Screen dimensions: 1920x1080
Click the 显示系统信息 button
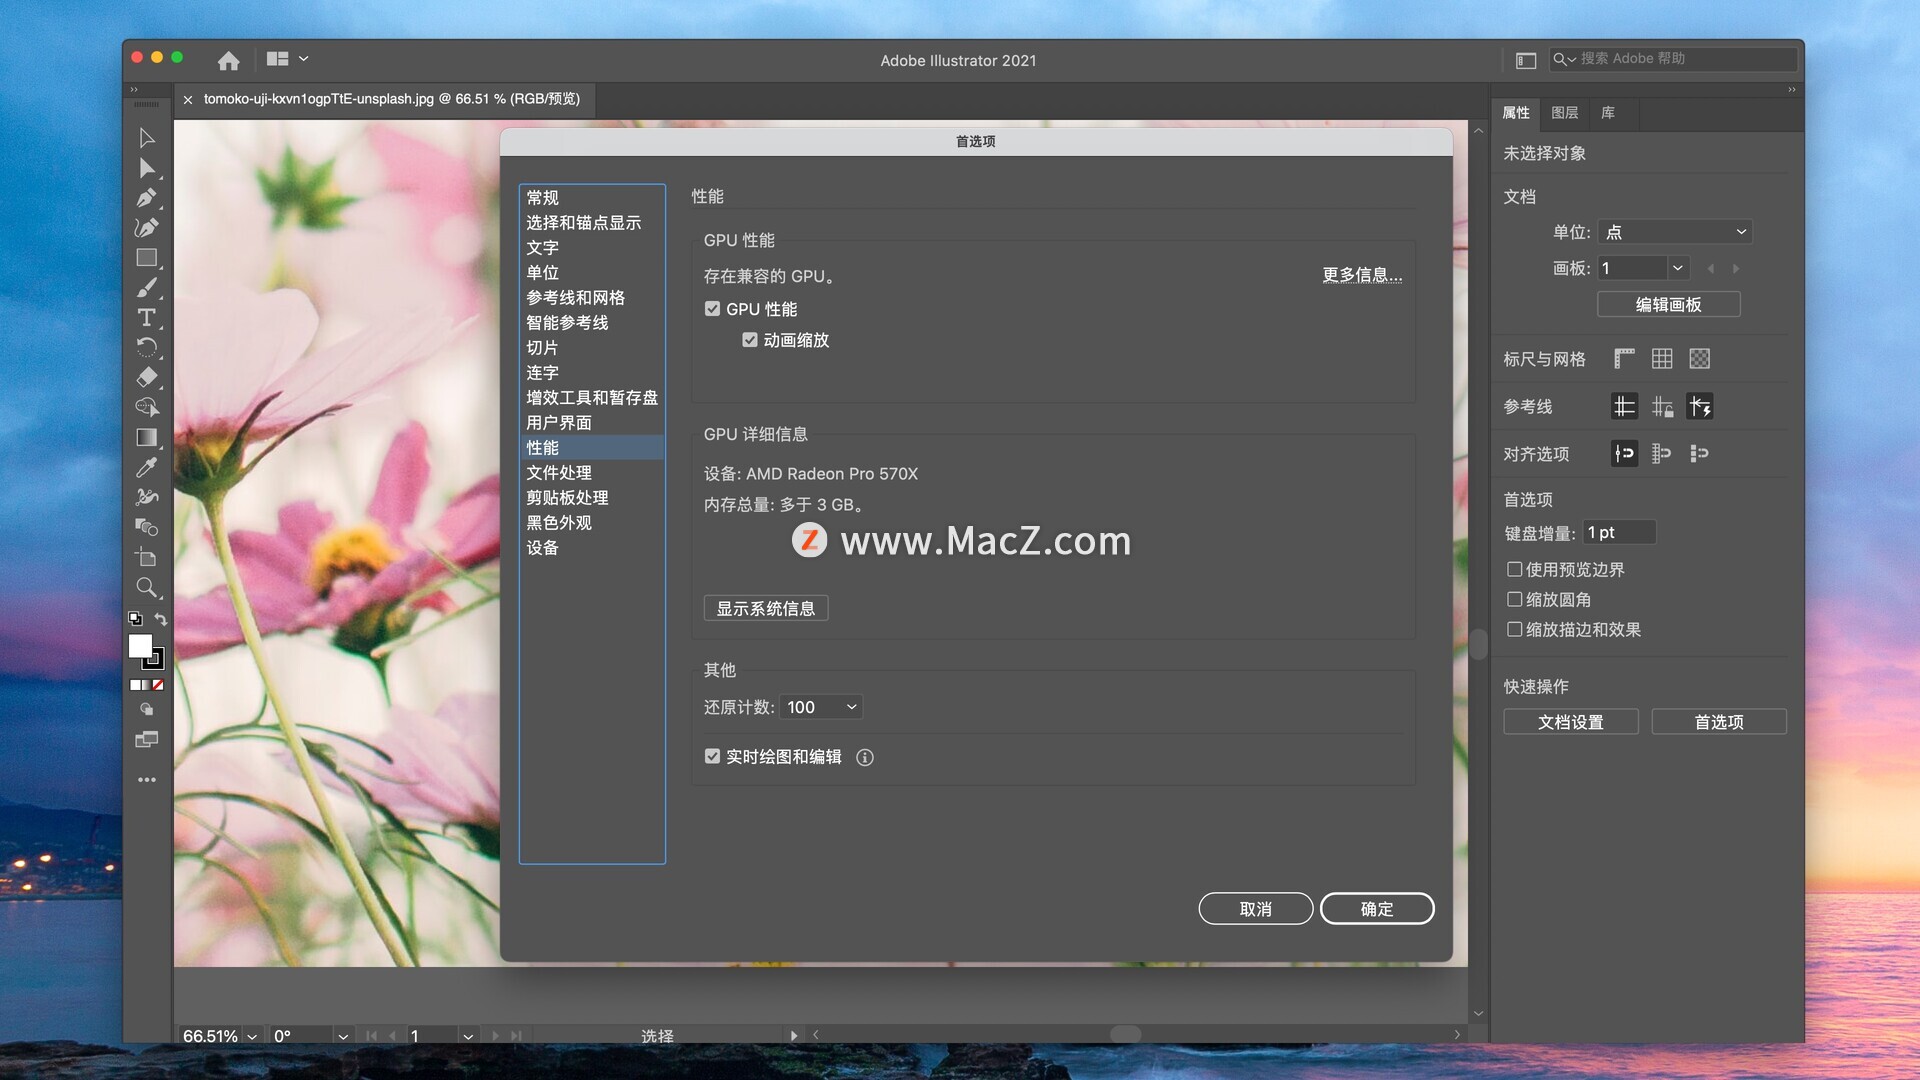[766, 608]
